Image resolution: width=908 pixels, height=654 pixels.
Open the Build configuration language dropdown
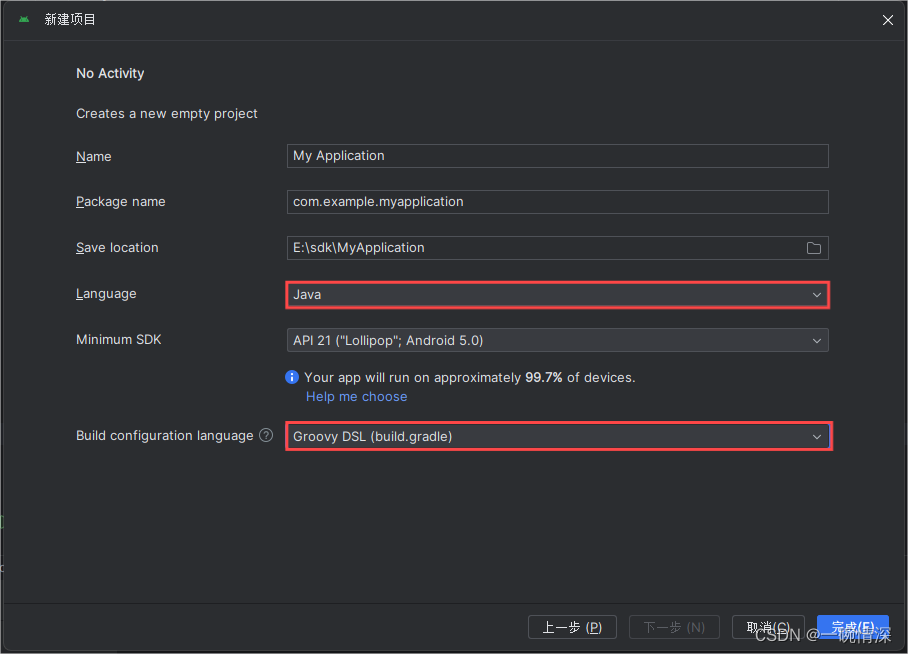pyautogui.click(x=558, y=436)
